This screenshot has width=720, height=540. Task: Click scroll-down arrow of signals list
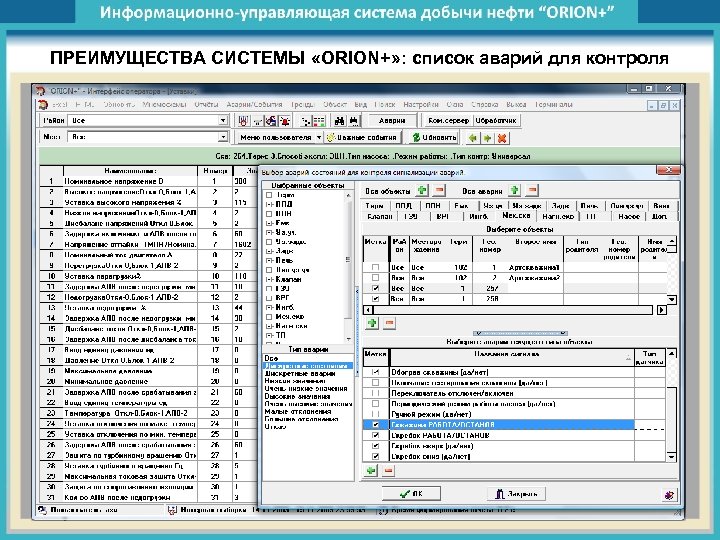[672, 457]
